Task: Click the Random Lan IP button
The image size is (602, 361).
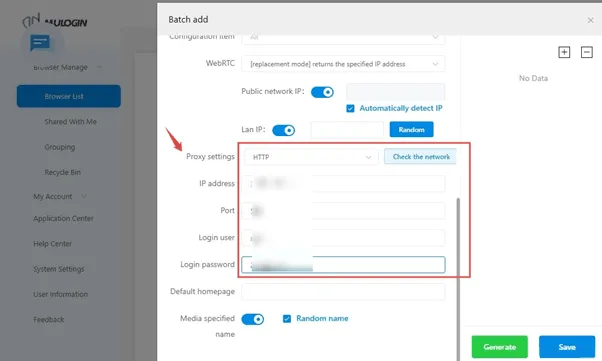Action: [x=412, y=129]
